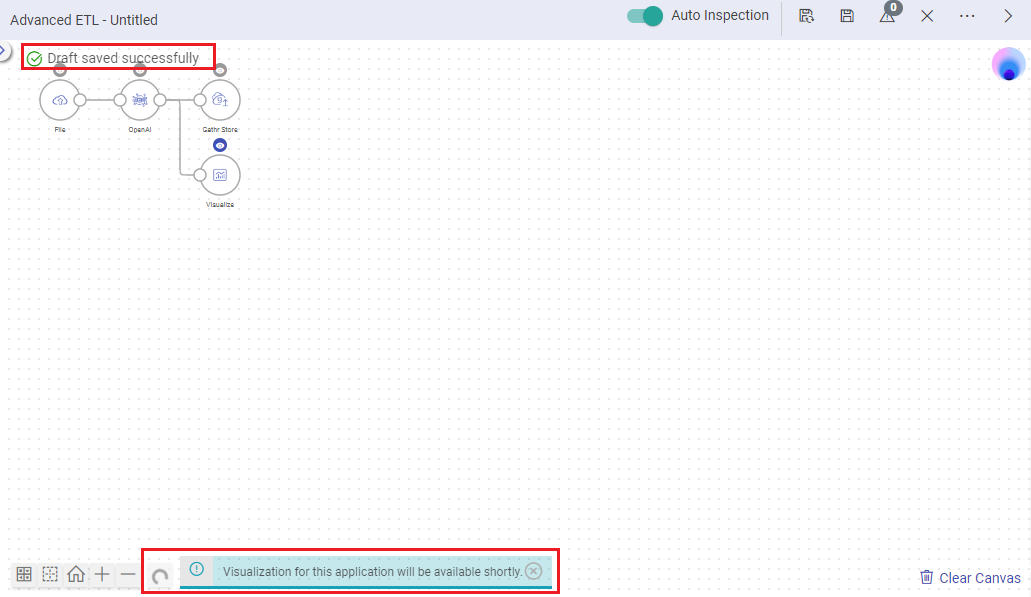Viewport: 1031px width, 597px height.
Task: Open the gradient AI assistant orb
Action: pos(1008,64)
